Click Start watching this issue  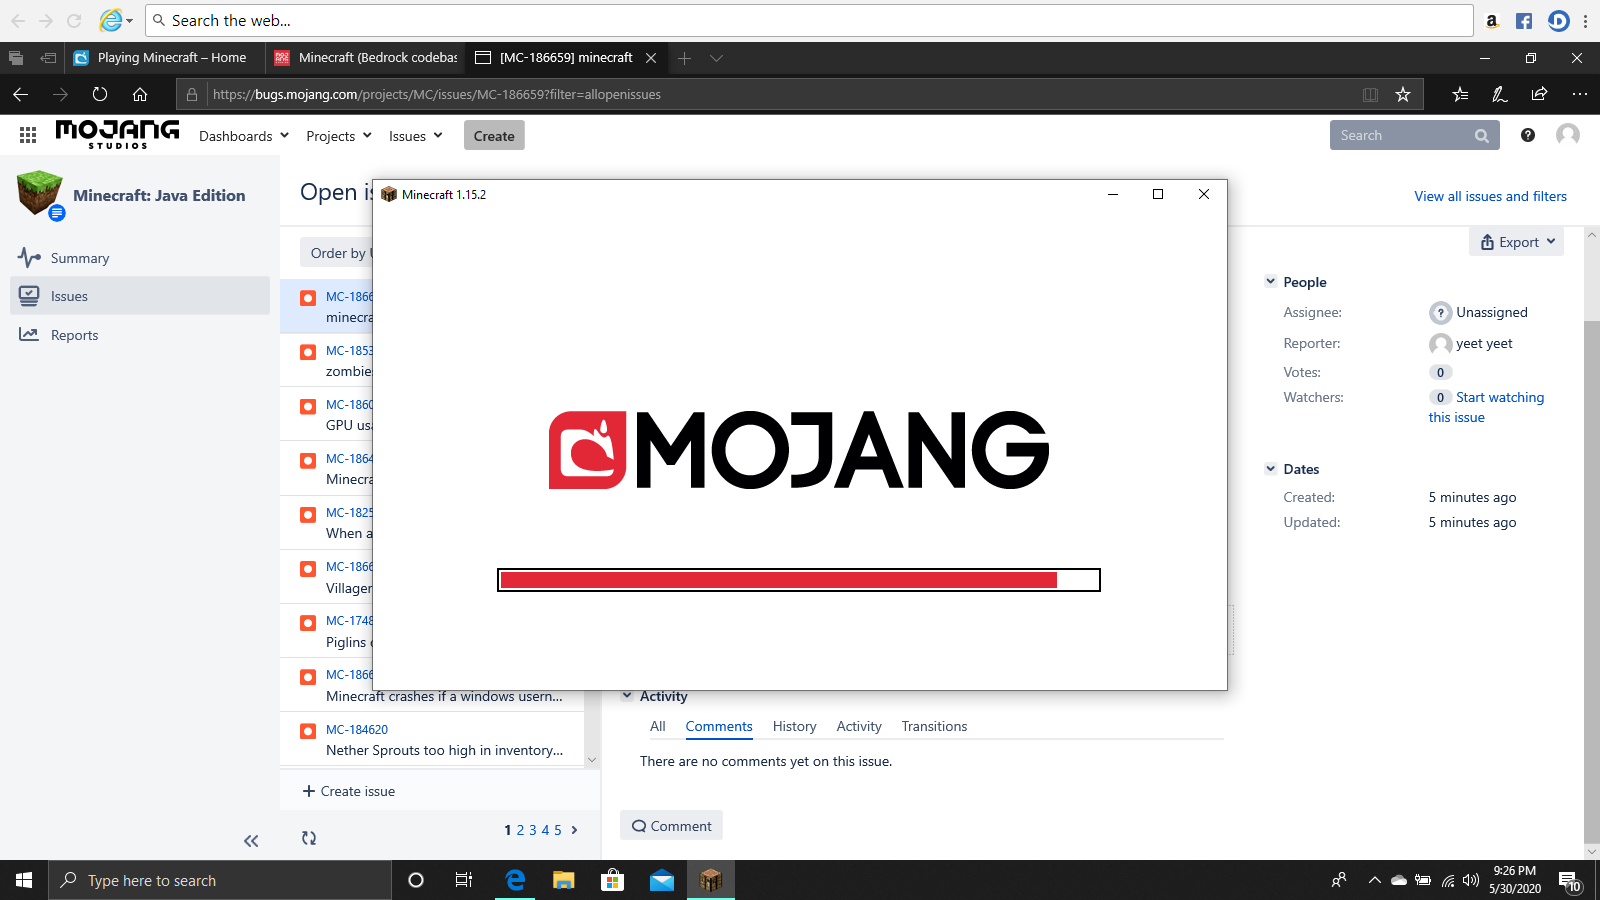pos(1486,407)
